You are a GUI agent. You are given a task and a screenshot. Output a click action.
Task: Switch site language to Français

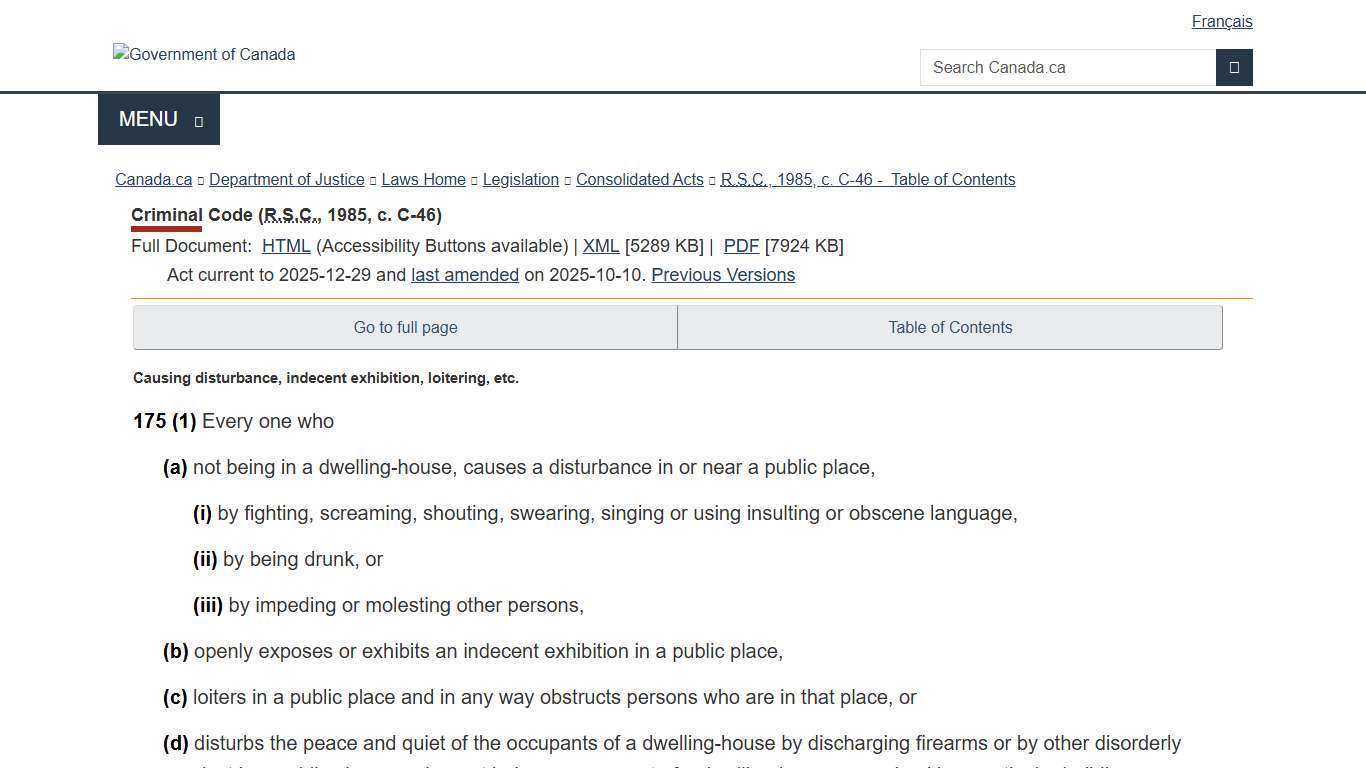pos(1222,21)
